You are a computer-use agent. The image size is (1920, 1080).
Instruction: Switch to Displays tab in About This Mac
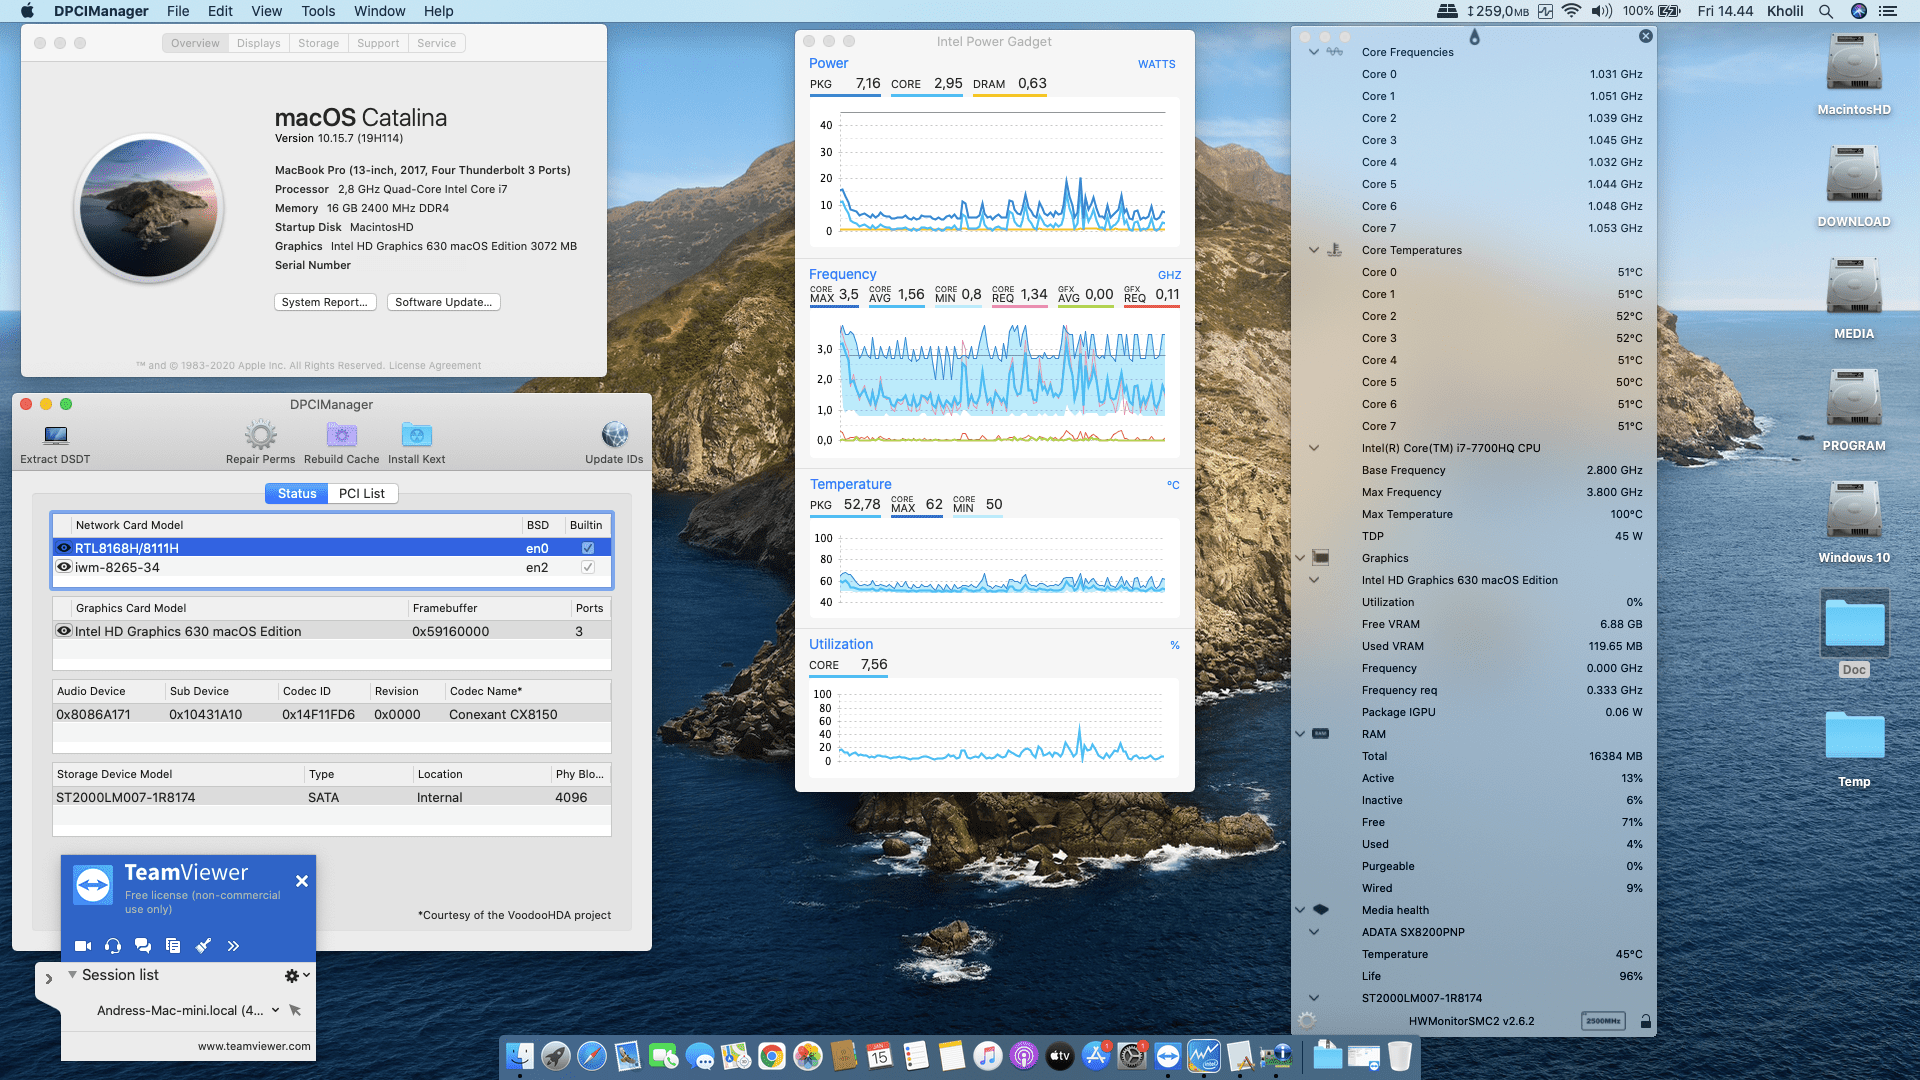pos(258,43)
